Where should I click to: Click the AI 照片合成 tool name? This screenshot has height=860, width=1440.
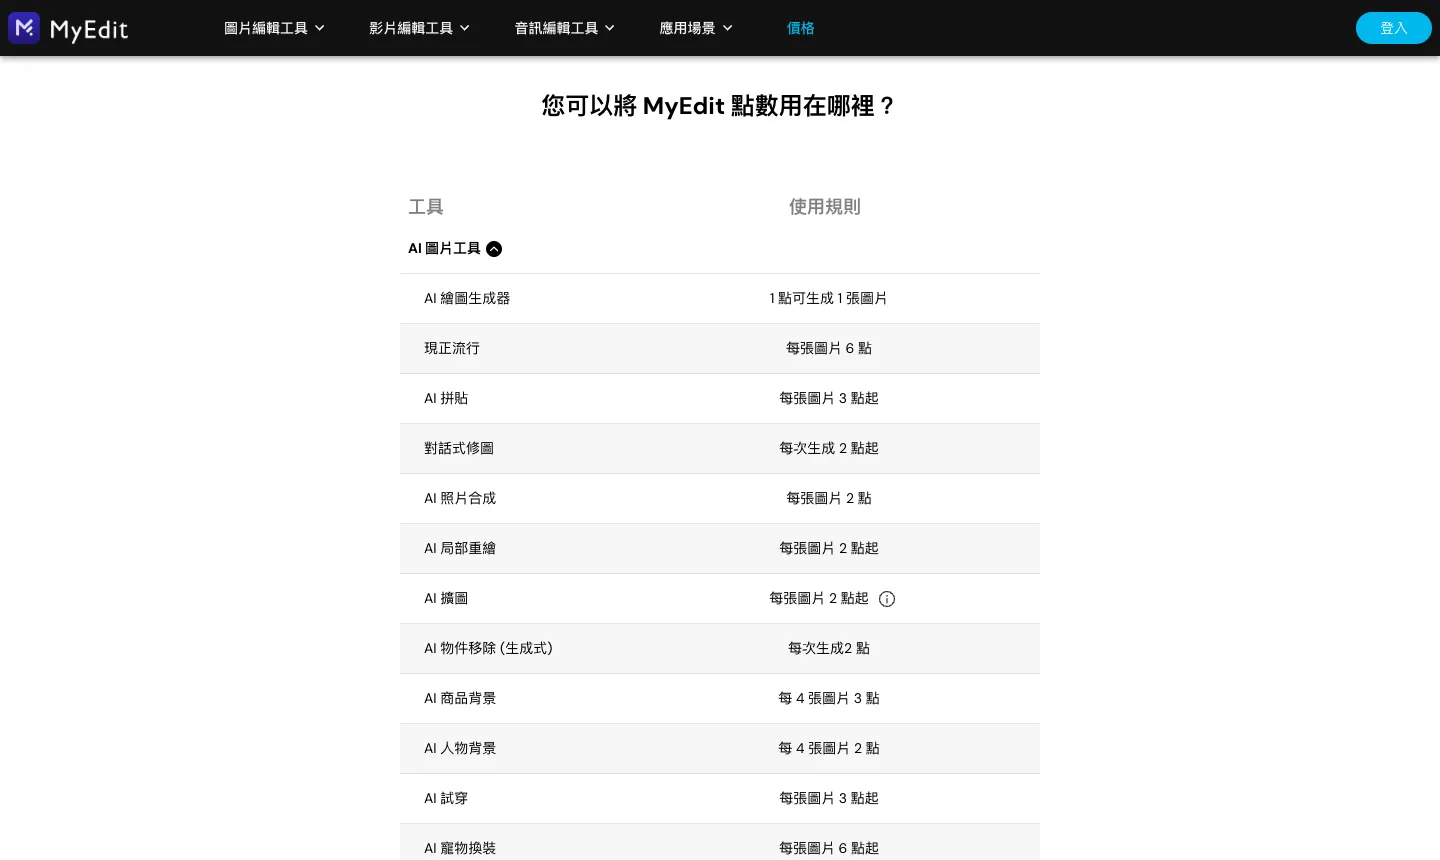[460, 498]
